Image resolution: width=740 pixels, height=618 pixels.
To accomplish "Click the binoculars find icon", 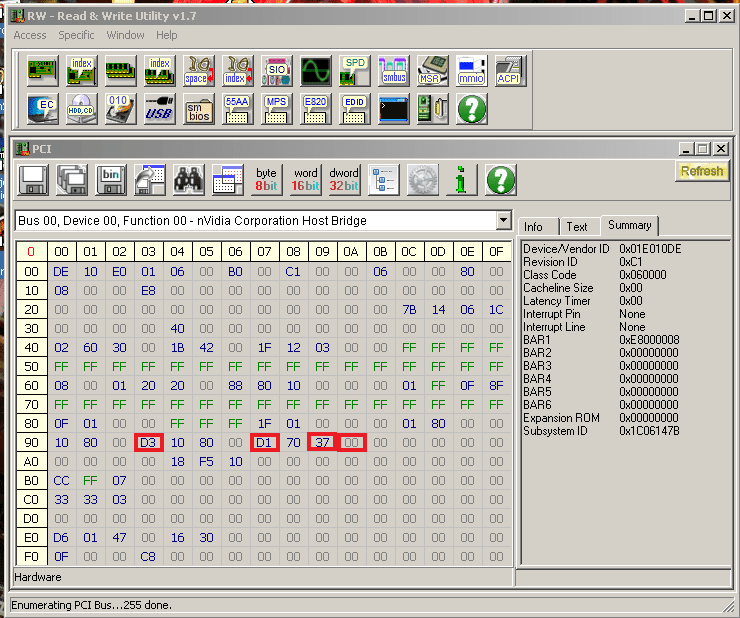I will tap(189, 180).
